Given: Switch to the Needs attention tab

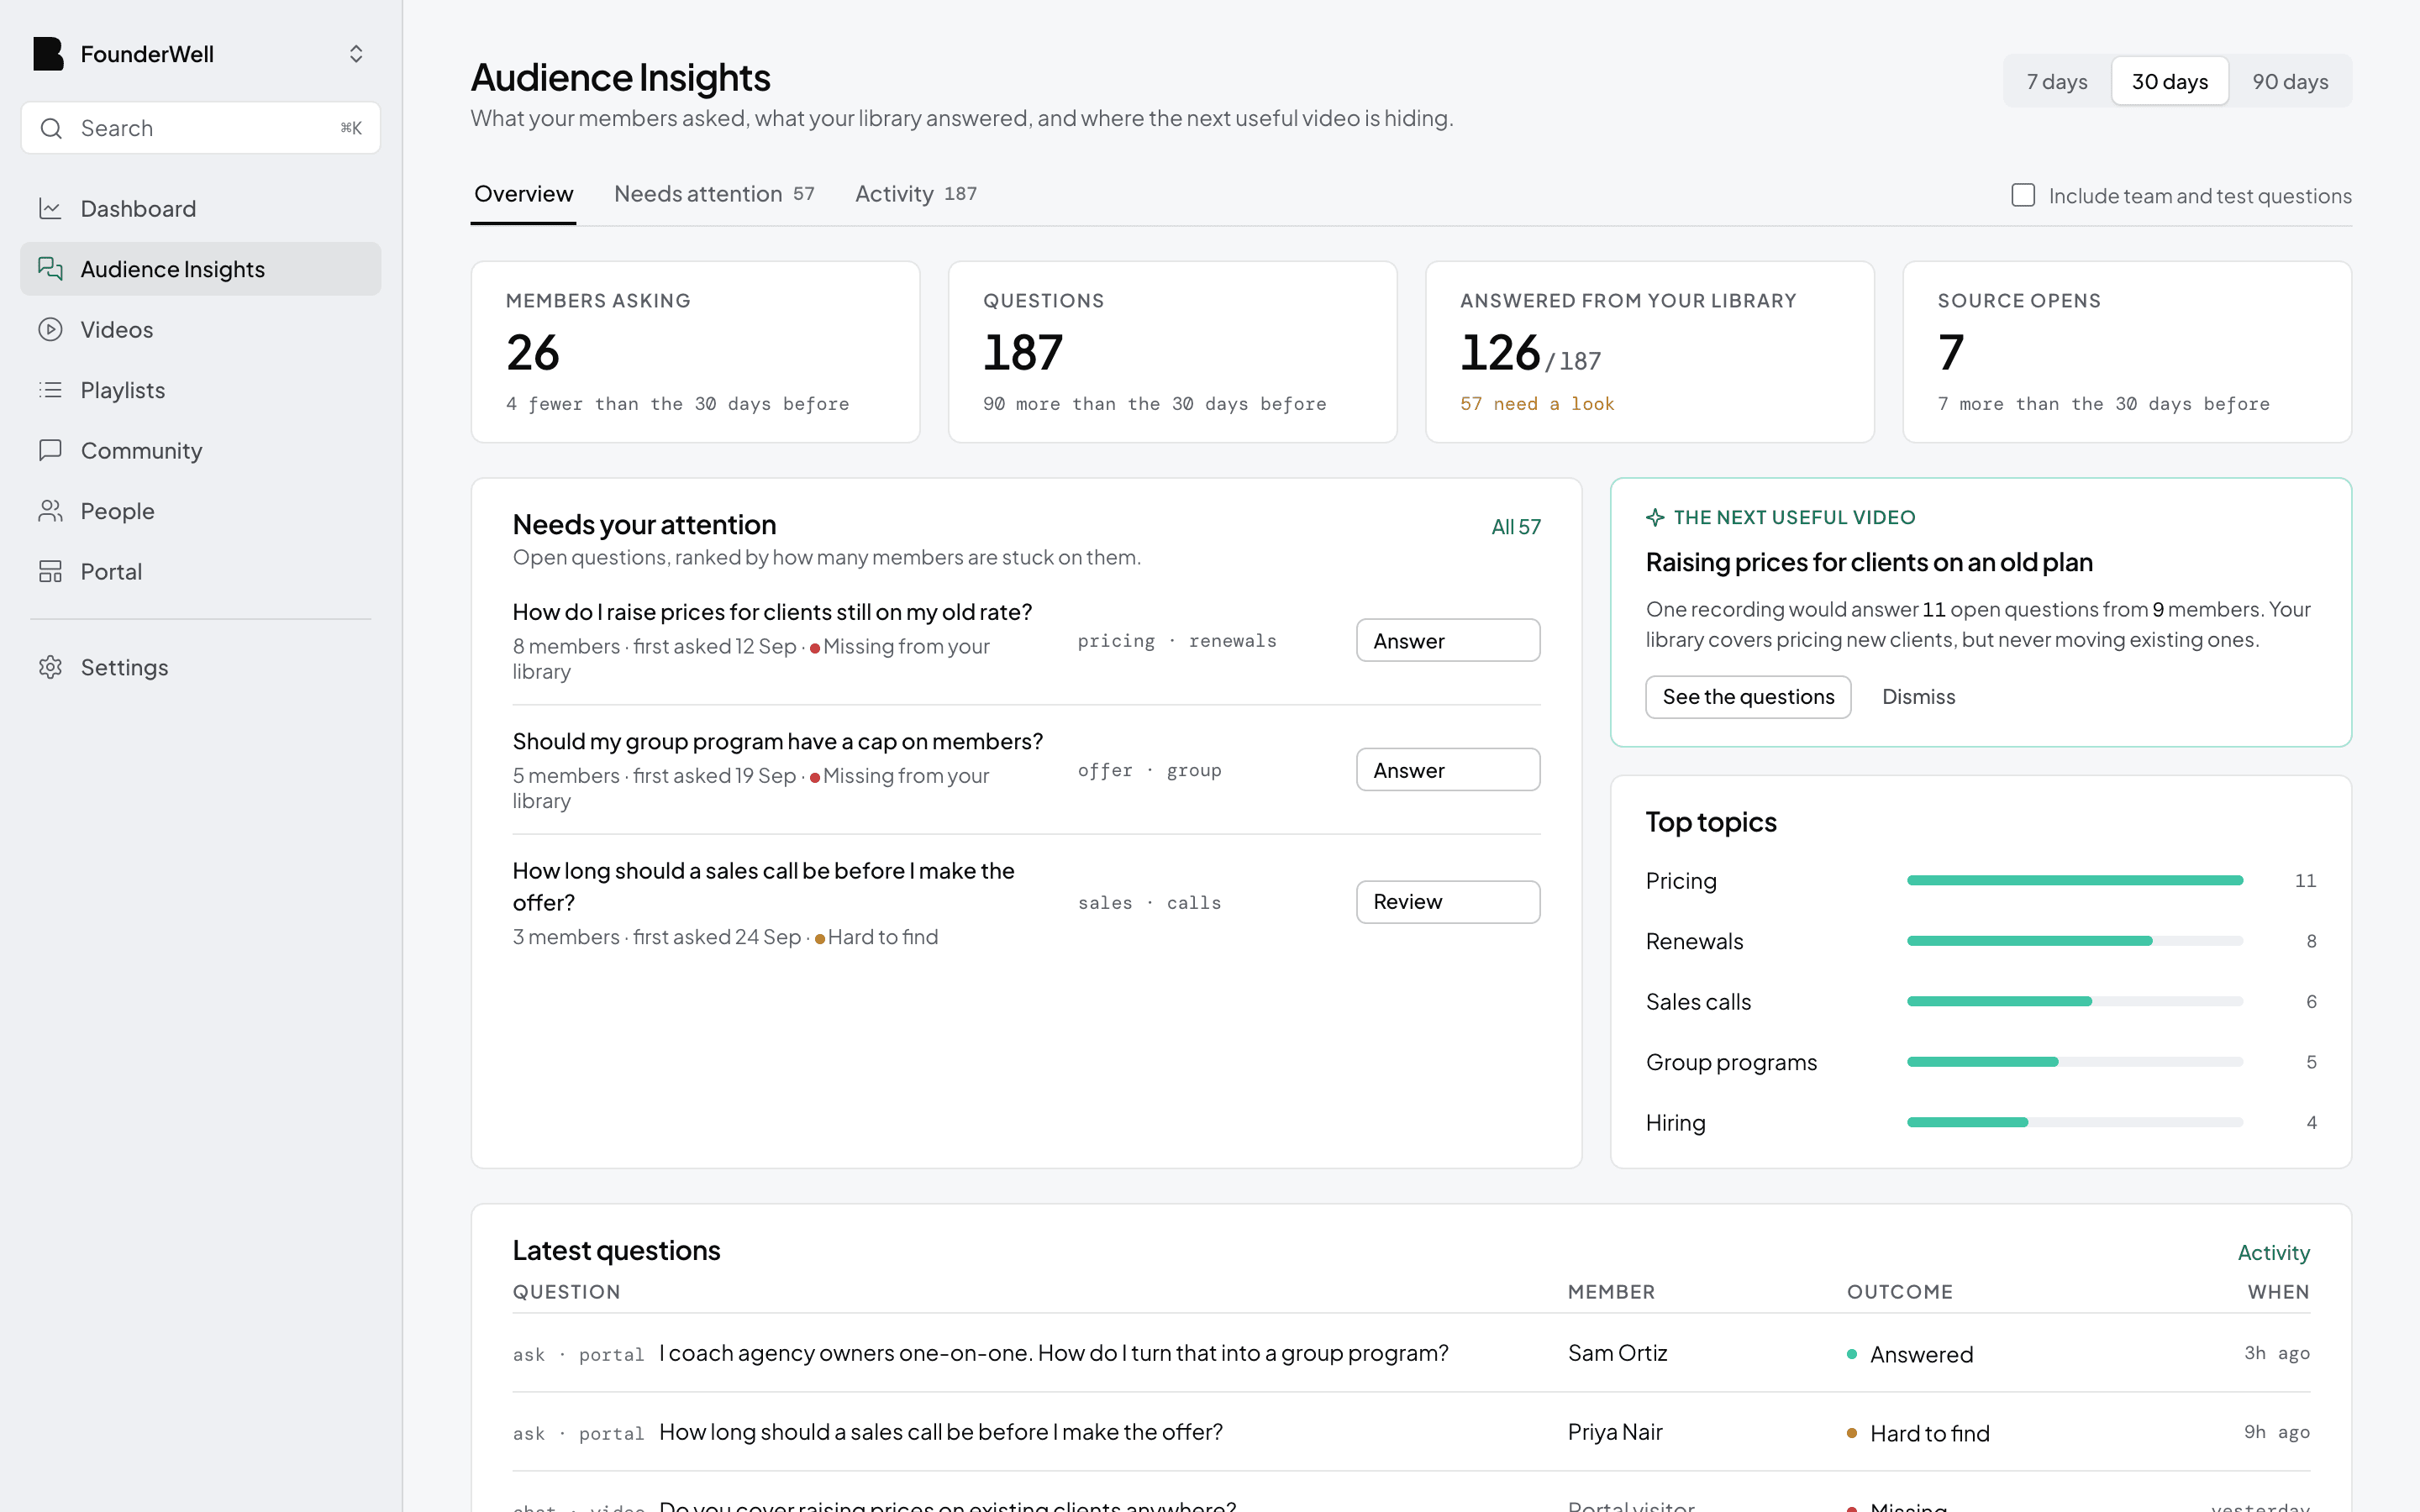Looking at the screenshot, I should click(x=714, y=194).
